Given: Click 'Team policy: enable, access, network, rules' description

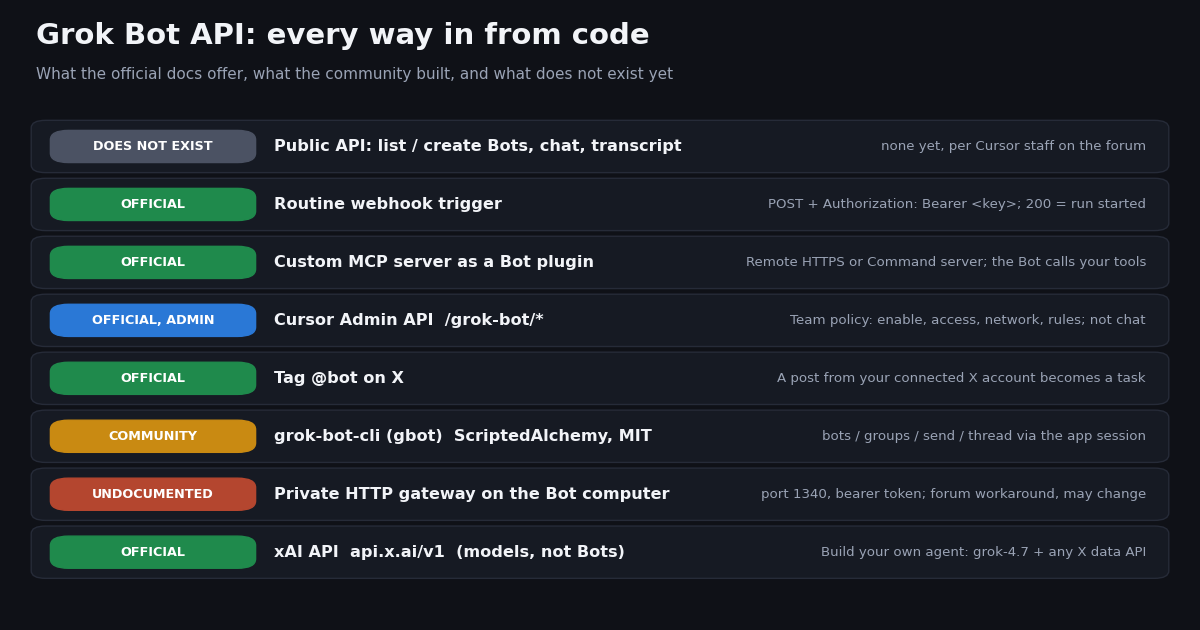Looking at the screenshot, I should (x=968, y=320).
